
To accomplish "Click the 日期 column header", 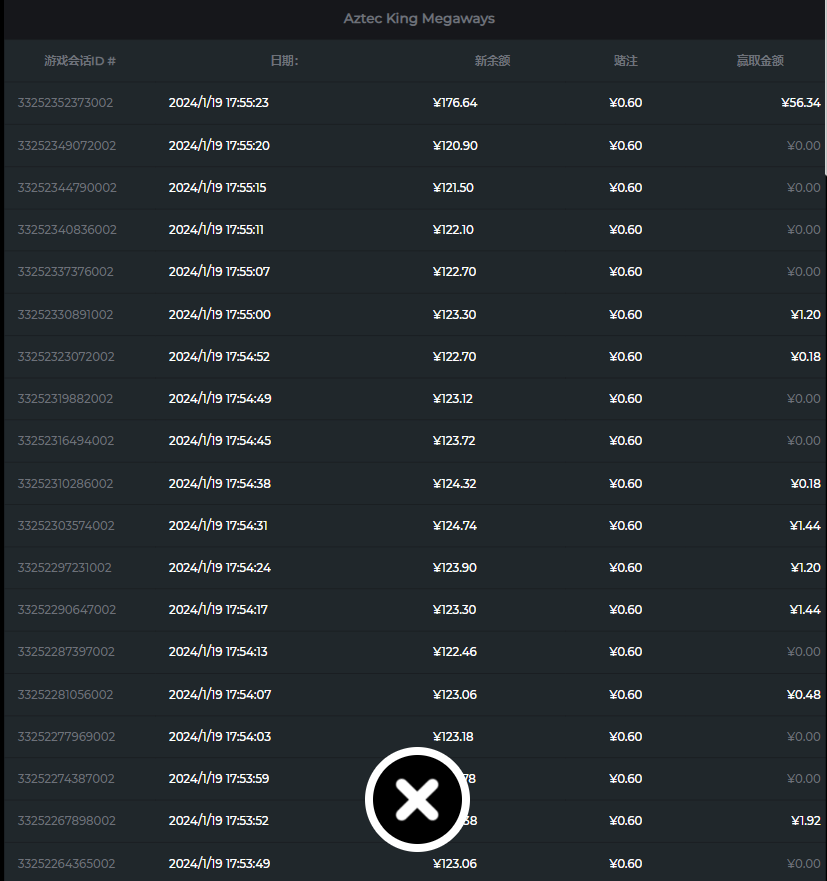I will pyautogui.click(x=284, y=61).
